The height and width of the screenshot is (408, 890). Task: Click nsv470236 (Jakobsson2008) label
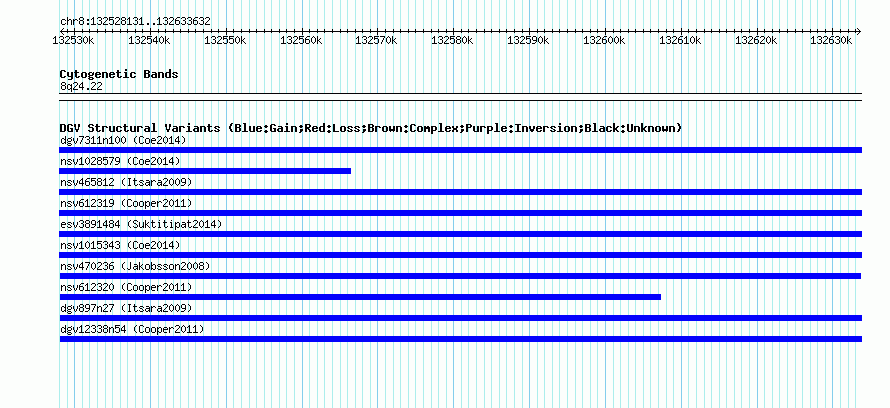(135, 266)
